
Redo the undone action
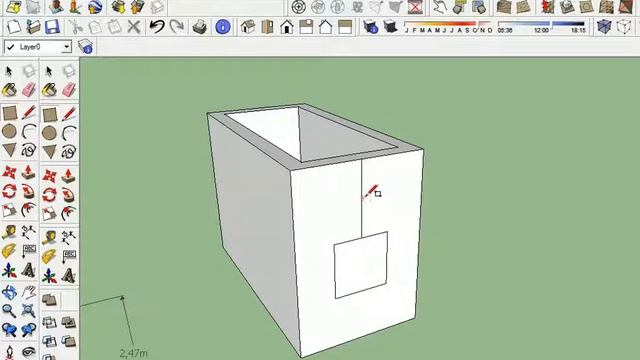point(176,27)
